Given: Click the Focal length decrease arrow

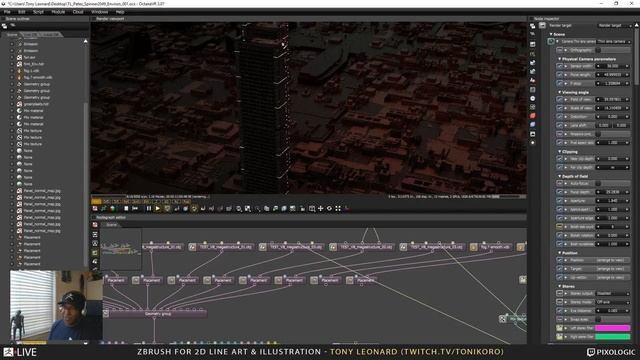Looking at the screenshot, I should click(598, 75).
